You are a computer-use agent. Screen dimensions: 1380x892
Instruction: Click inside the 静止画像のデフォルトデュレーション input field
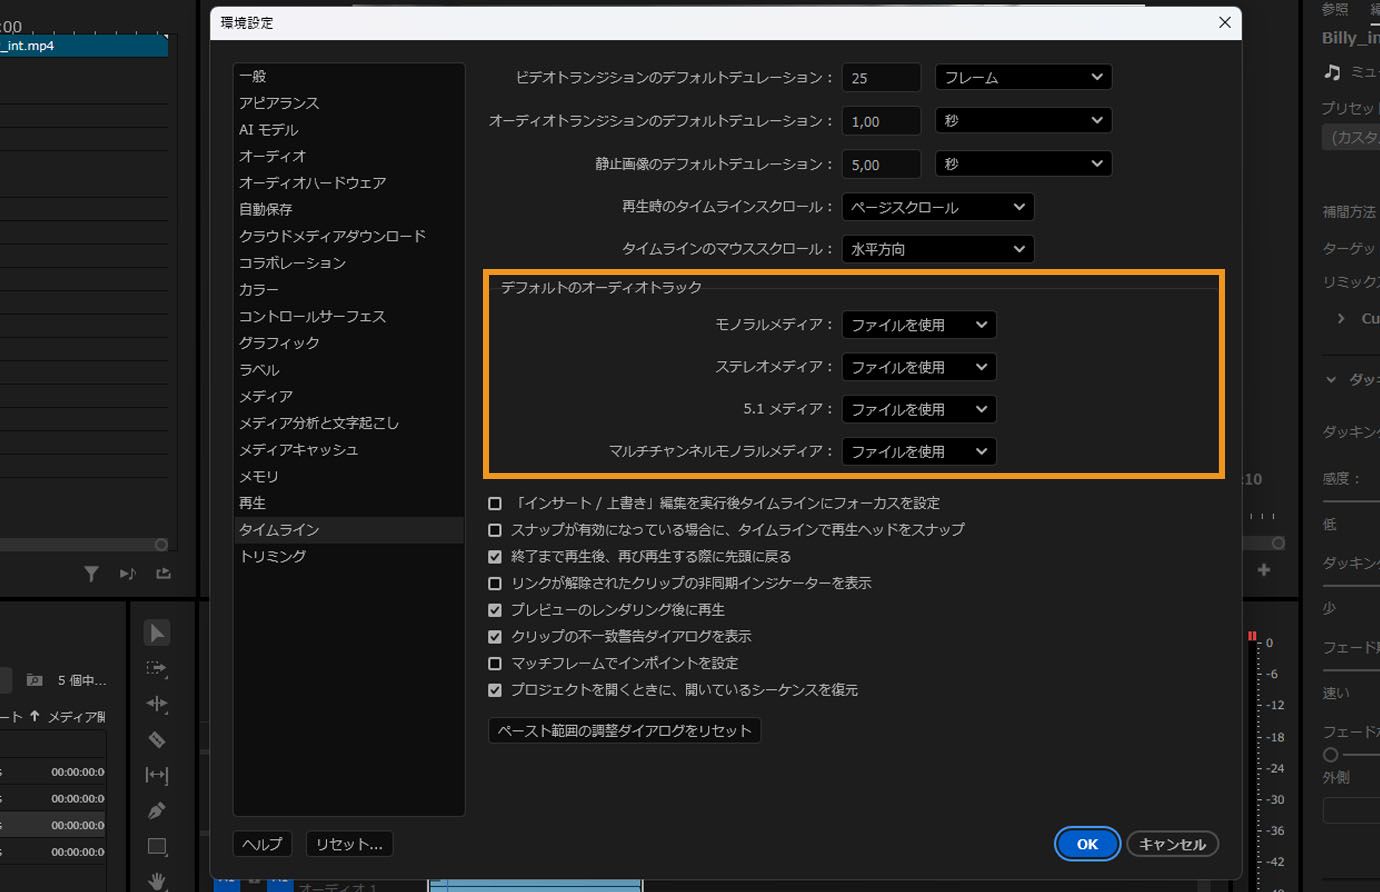[x=880, y=163]
